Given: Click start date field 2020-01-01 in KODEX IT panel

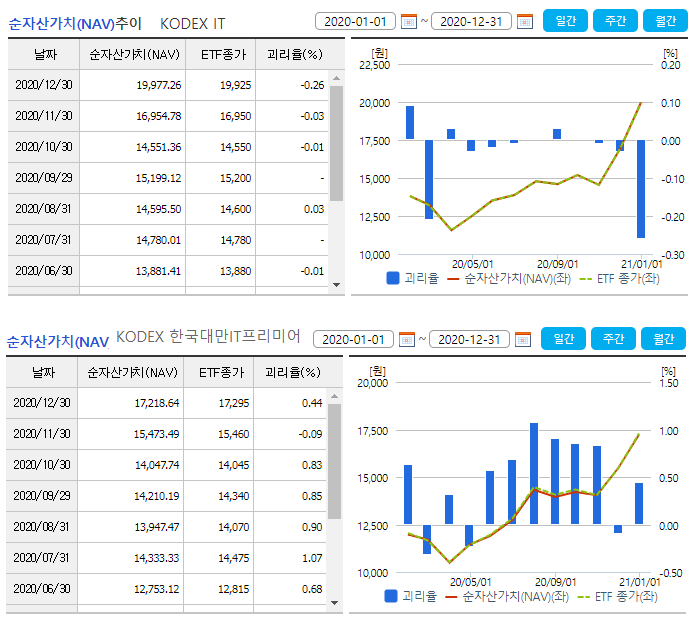Looking at the screenshot, I should [x=355, y=21].
